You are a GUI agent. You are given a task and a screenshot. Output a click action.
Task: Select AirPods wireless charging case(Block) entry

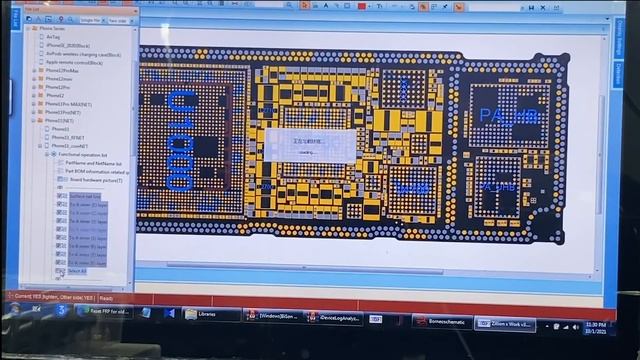click(x=83, y=54)
